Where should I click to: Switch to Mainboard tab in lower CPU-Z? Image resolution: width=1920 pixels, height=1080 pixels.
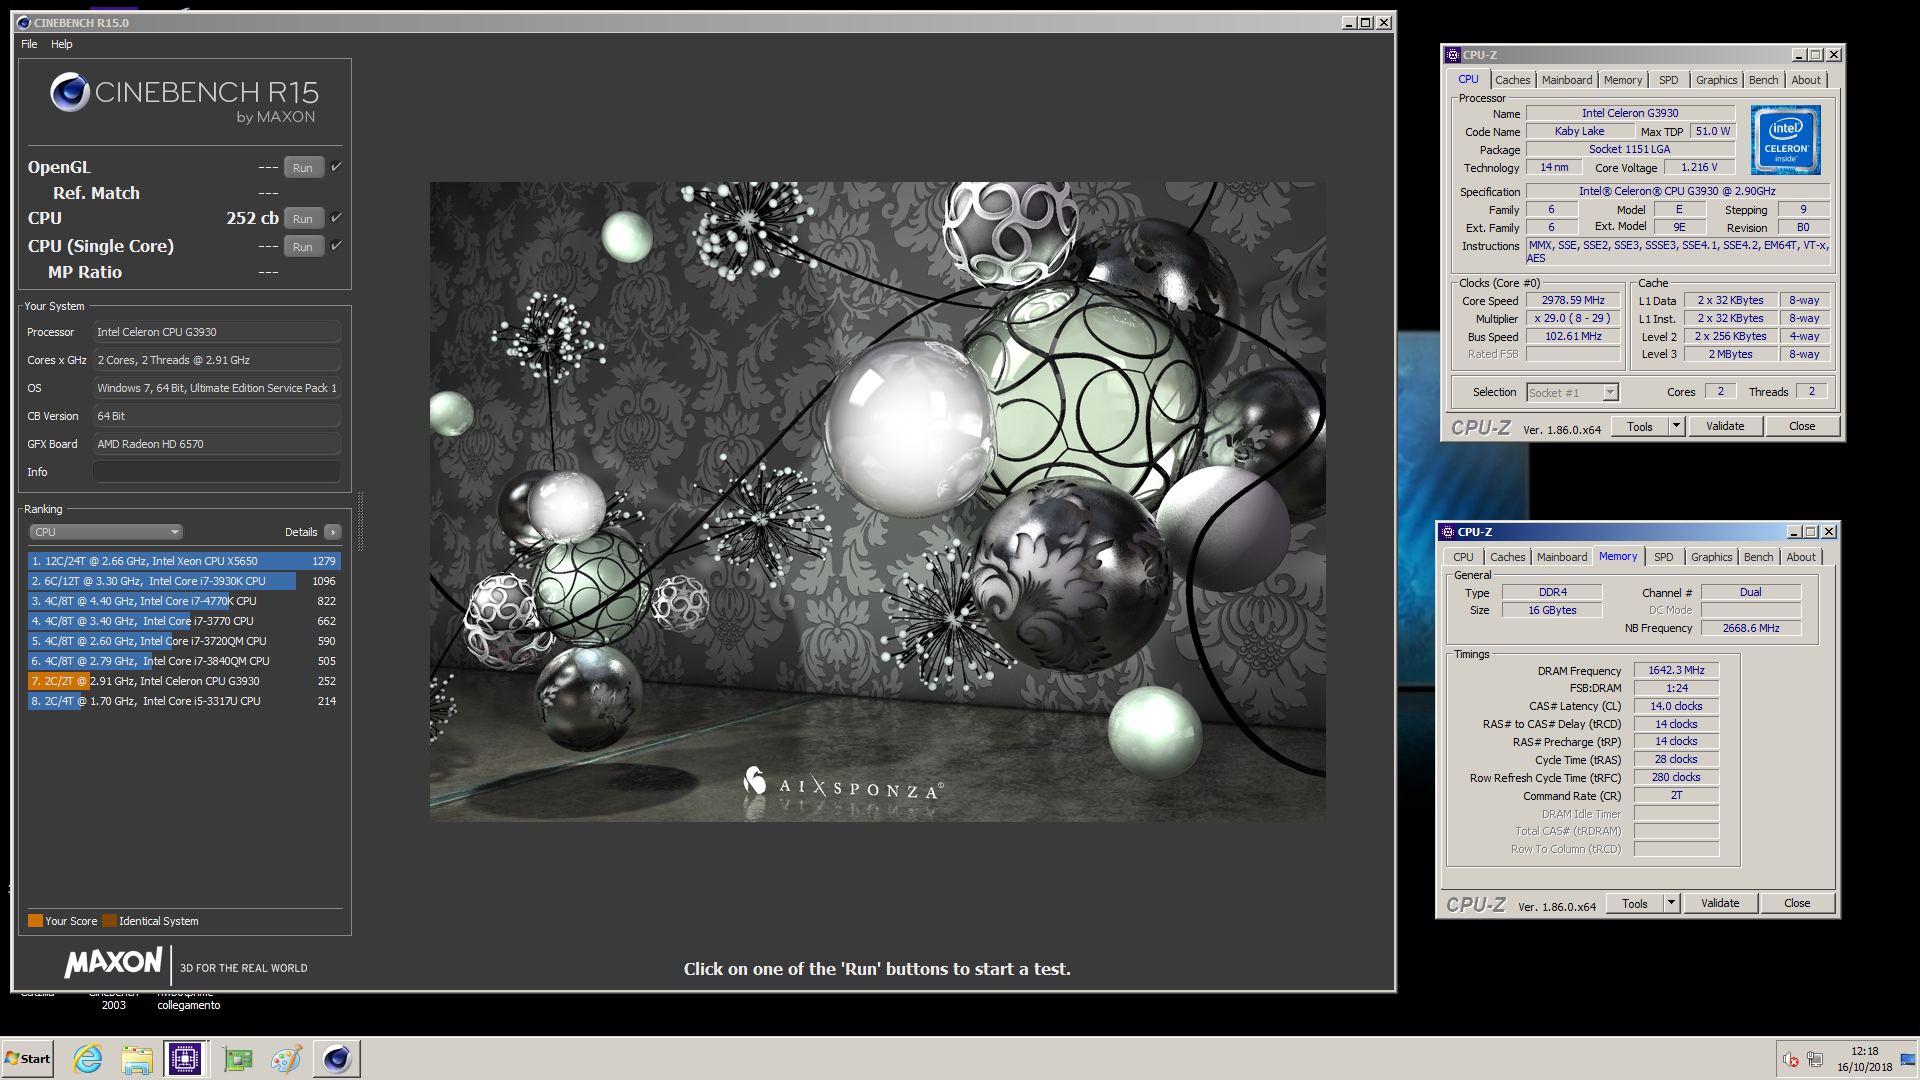(x=1561, y=557)
